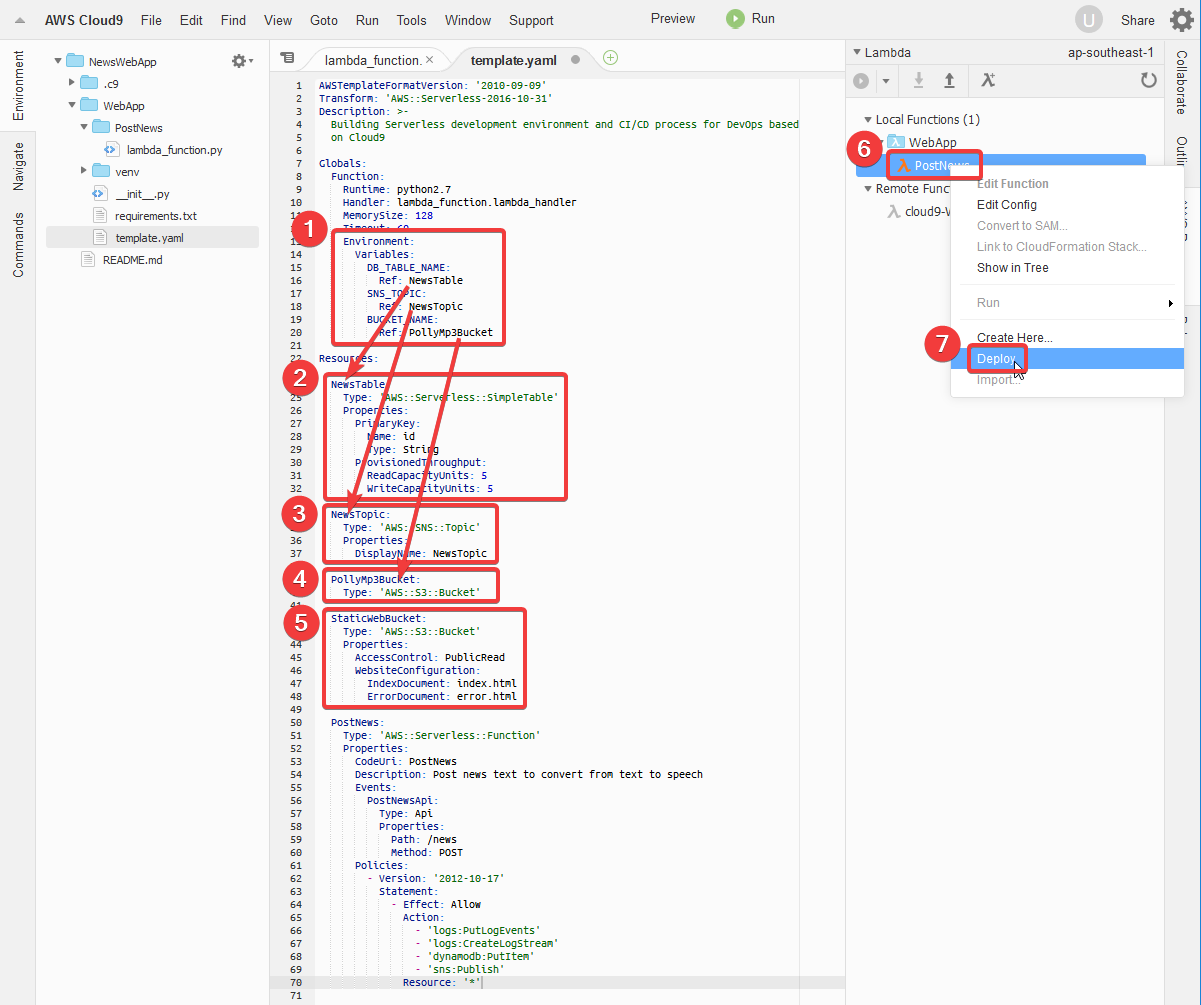Open the Find menu
Image resolution: width=1201 pixels, height=1005 pixels.
click(x=233, y=20)
